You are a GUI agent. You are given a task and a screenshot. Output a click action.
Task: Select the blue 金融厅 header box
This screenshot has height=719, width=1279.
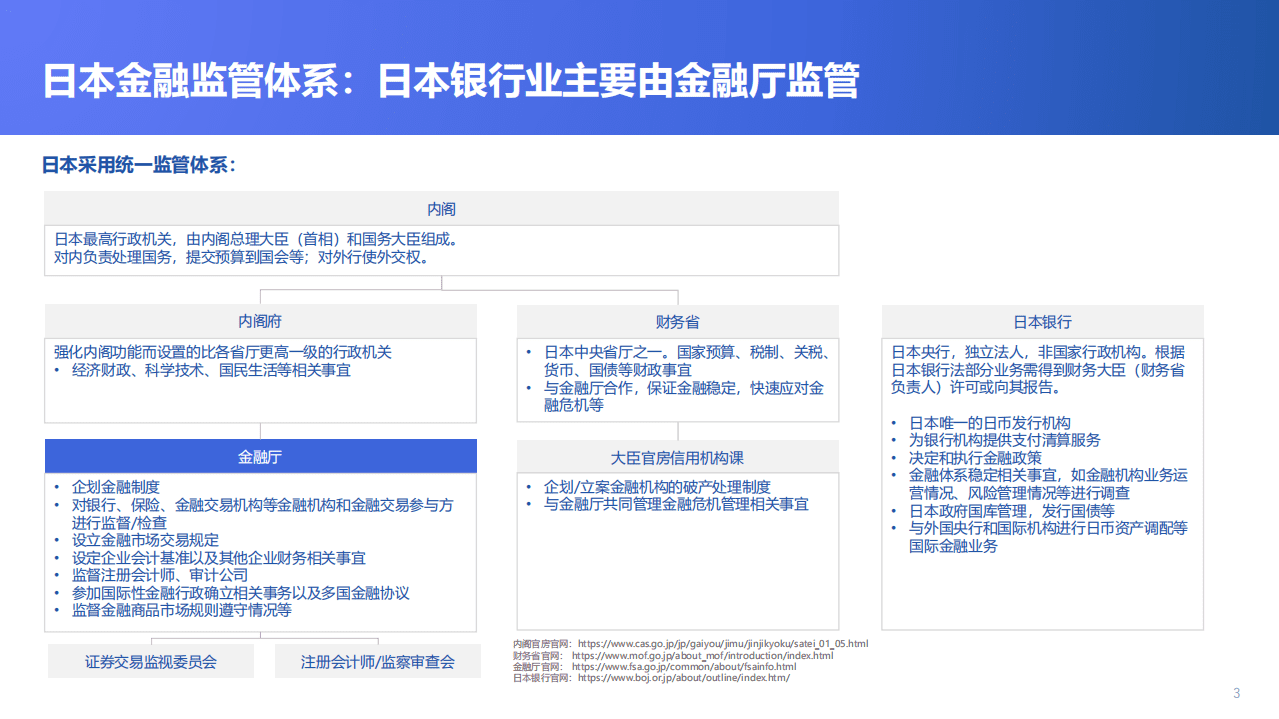tap(260, 456)
